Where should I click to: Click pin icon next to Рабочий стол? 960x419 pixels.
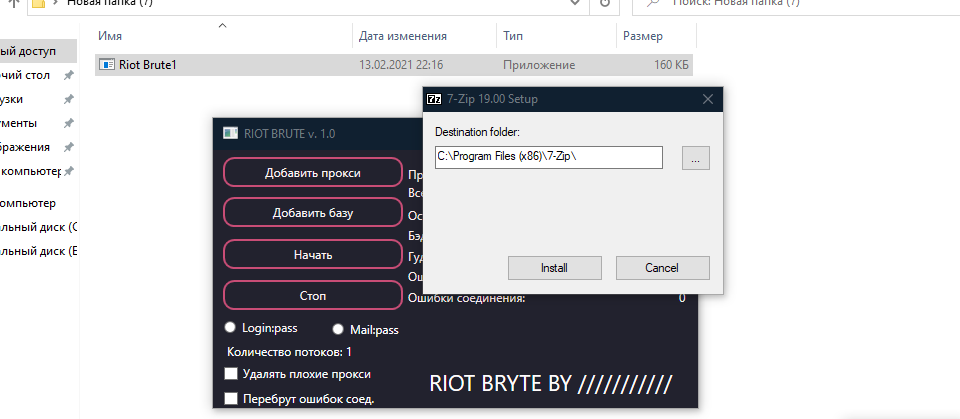(69, 75)
